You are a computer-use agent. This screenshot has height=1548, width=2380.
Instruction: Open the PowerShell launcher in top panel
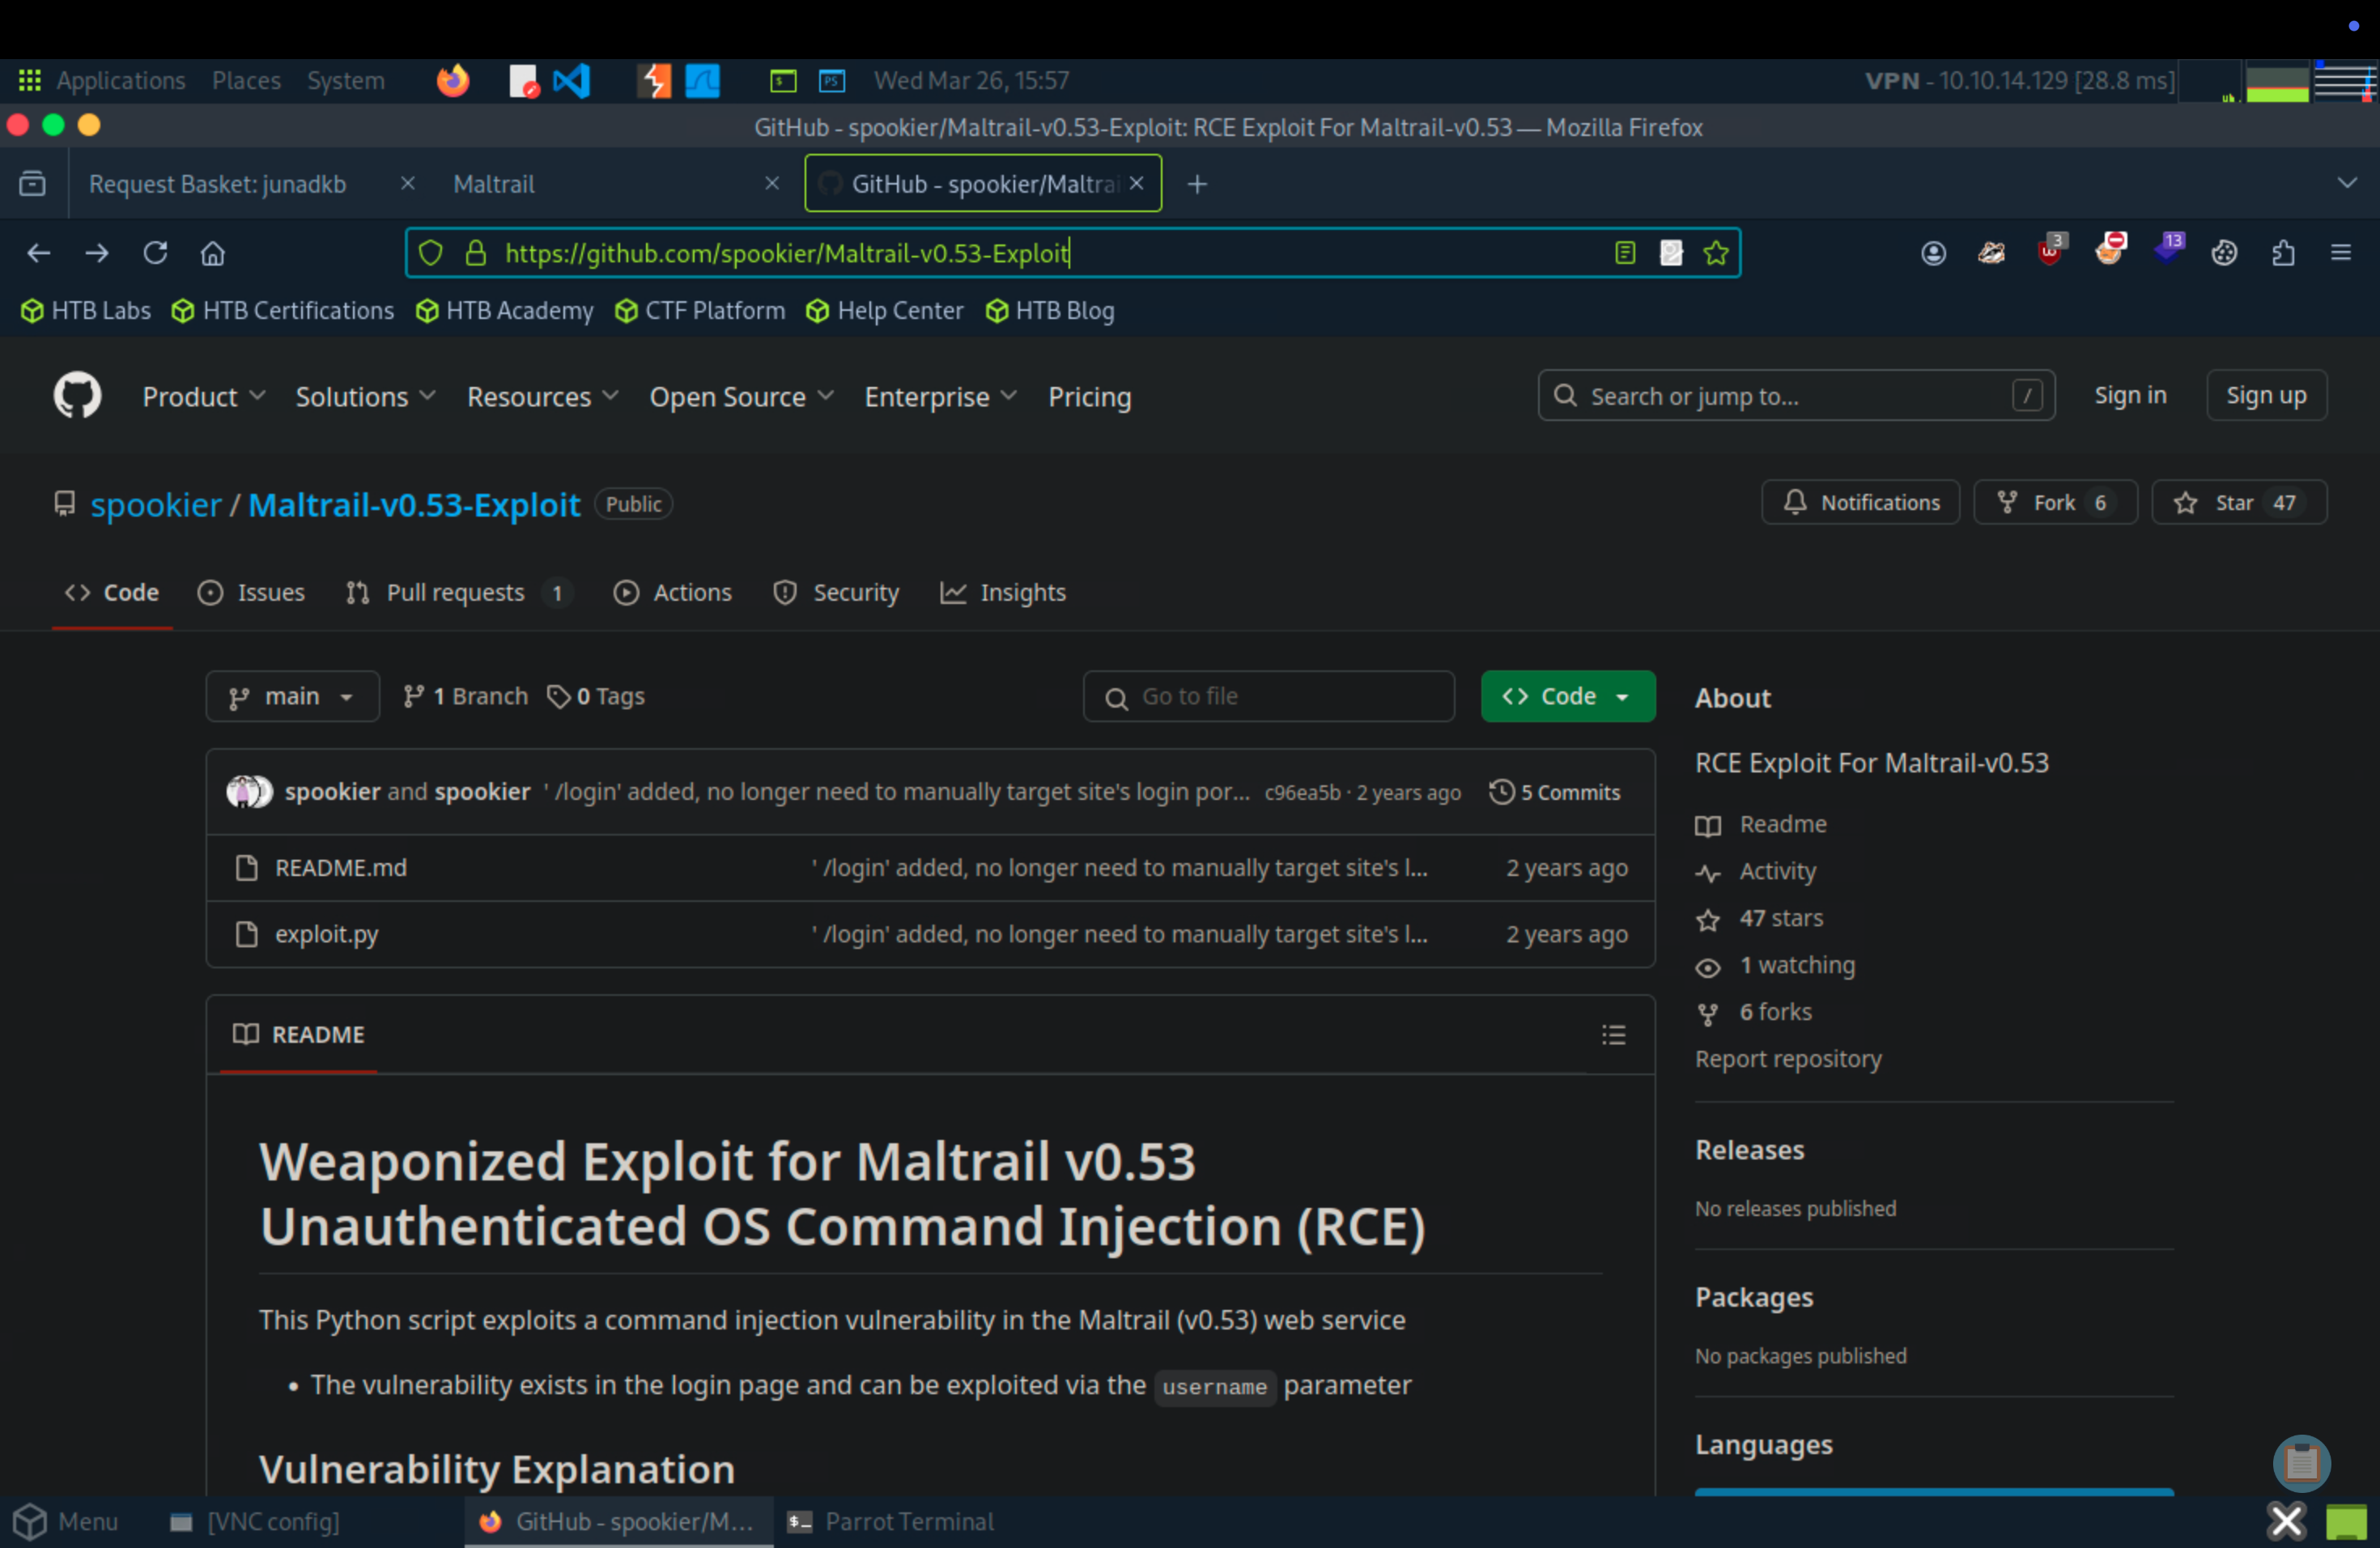click(x=832, y=81)
